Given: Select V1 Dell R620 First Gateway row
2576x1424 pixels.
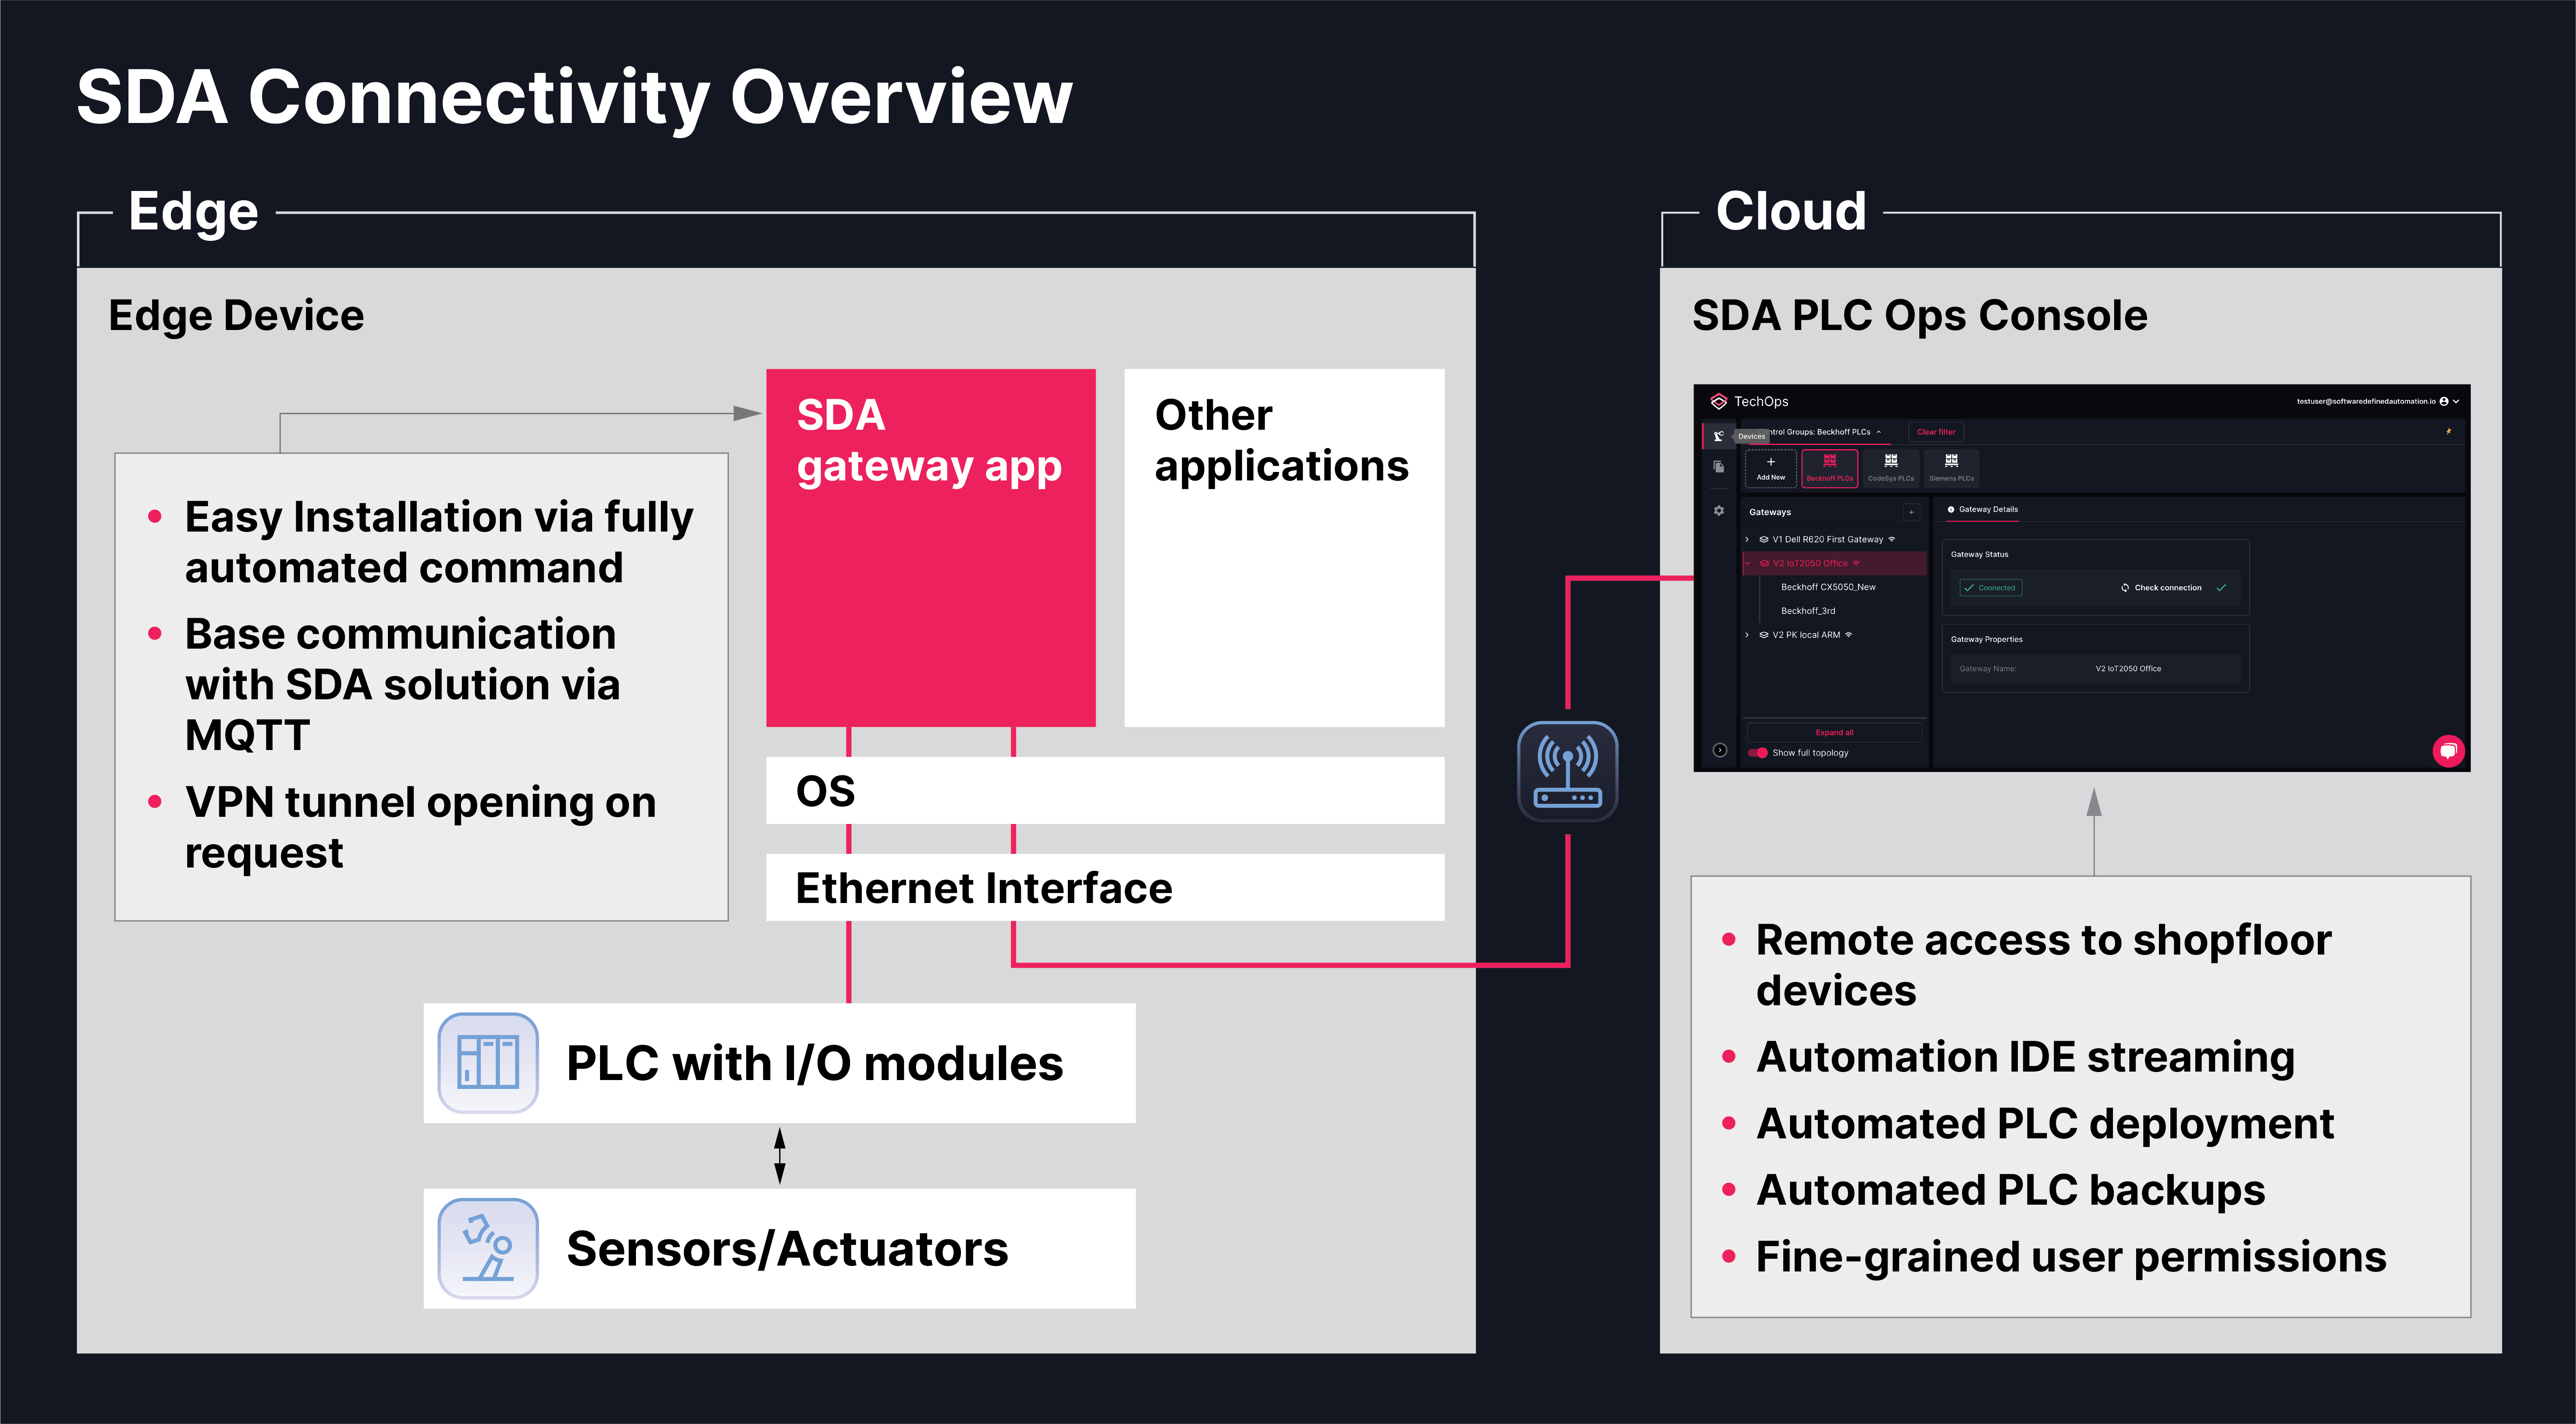Looking at the screenshot, I should click(x=1834, y=539).
